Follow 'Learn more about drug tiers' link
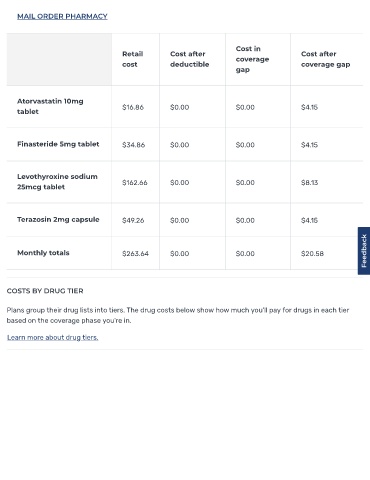Image resolution: width=370 pixels, height=480 pixels. pos(53,337)
